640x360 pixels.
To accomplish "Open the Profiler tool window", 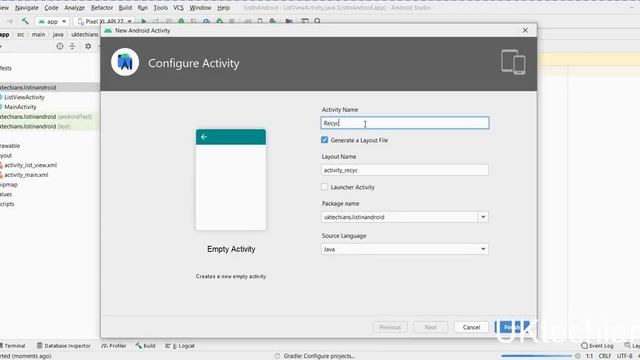I will [x=114, y=346].
